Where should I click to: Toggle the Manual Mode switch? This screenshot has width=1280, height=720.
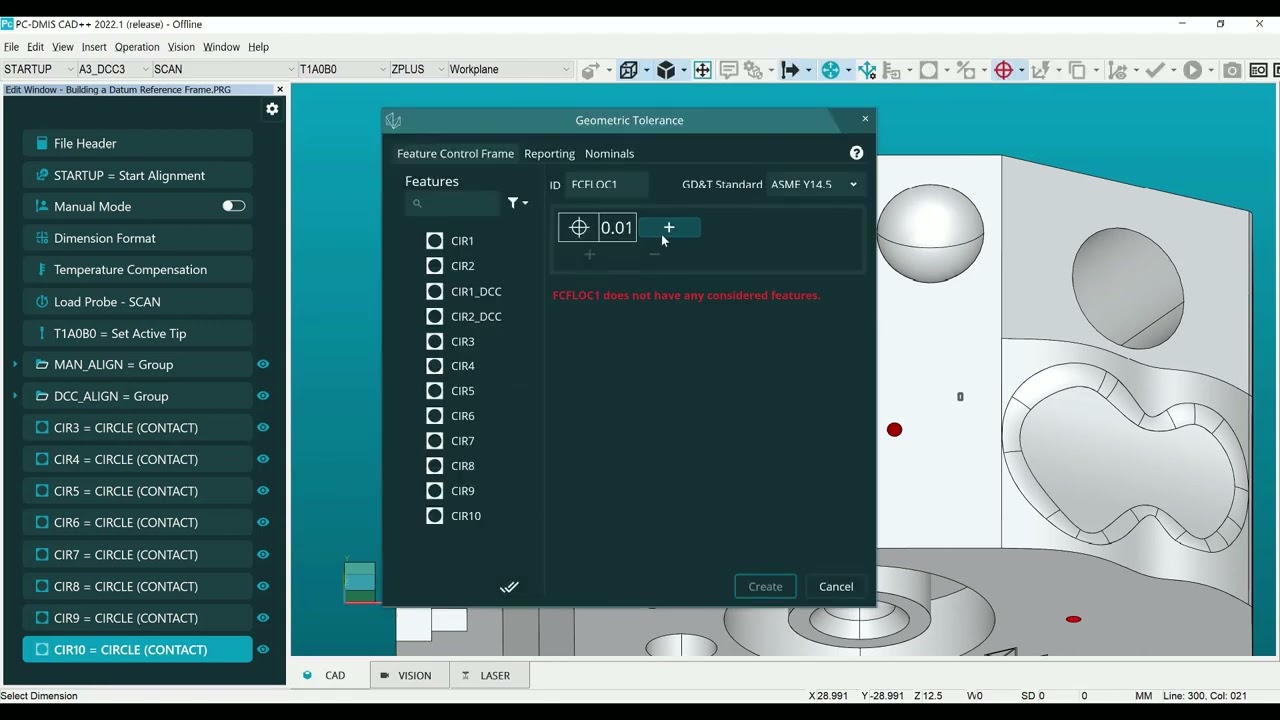point(233,206)
